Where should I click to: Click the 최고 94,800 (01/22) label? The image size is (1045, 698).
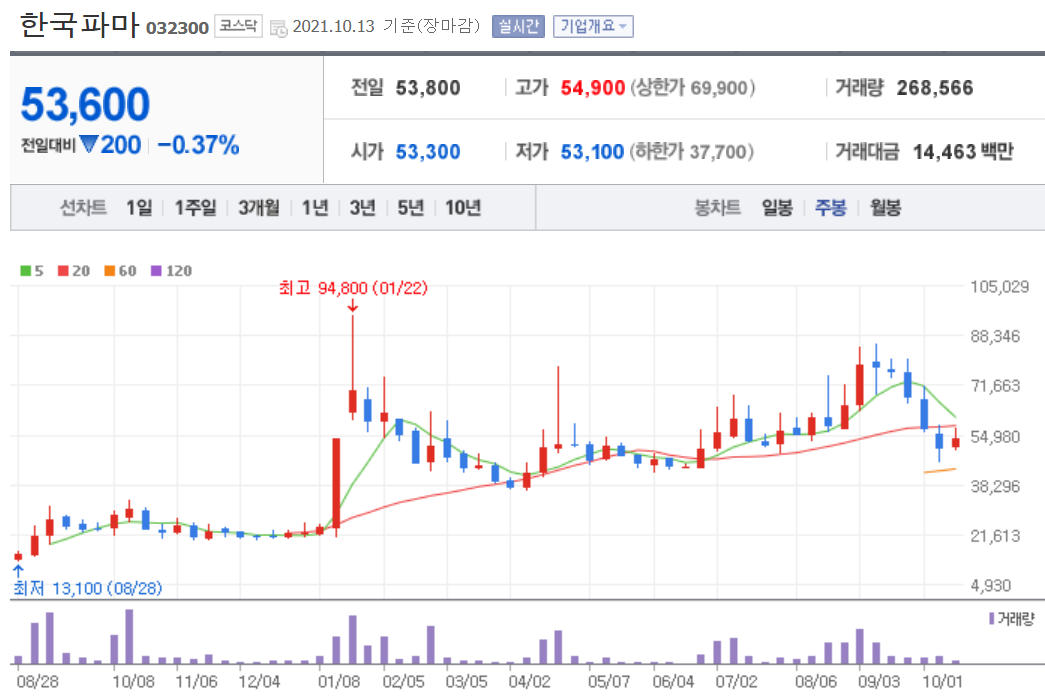pos(353,288)
